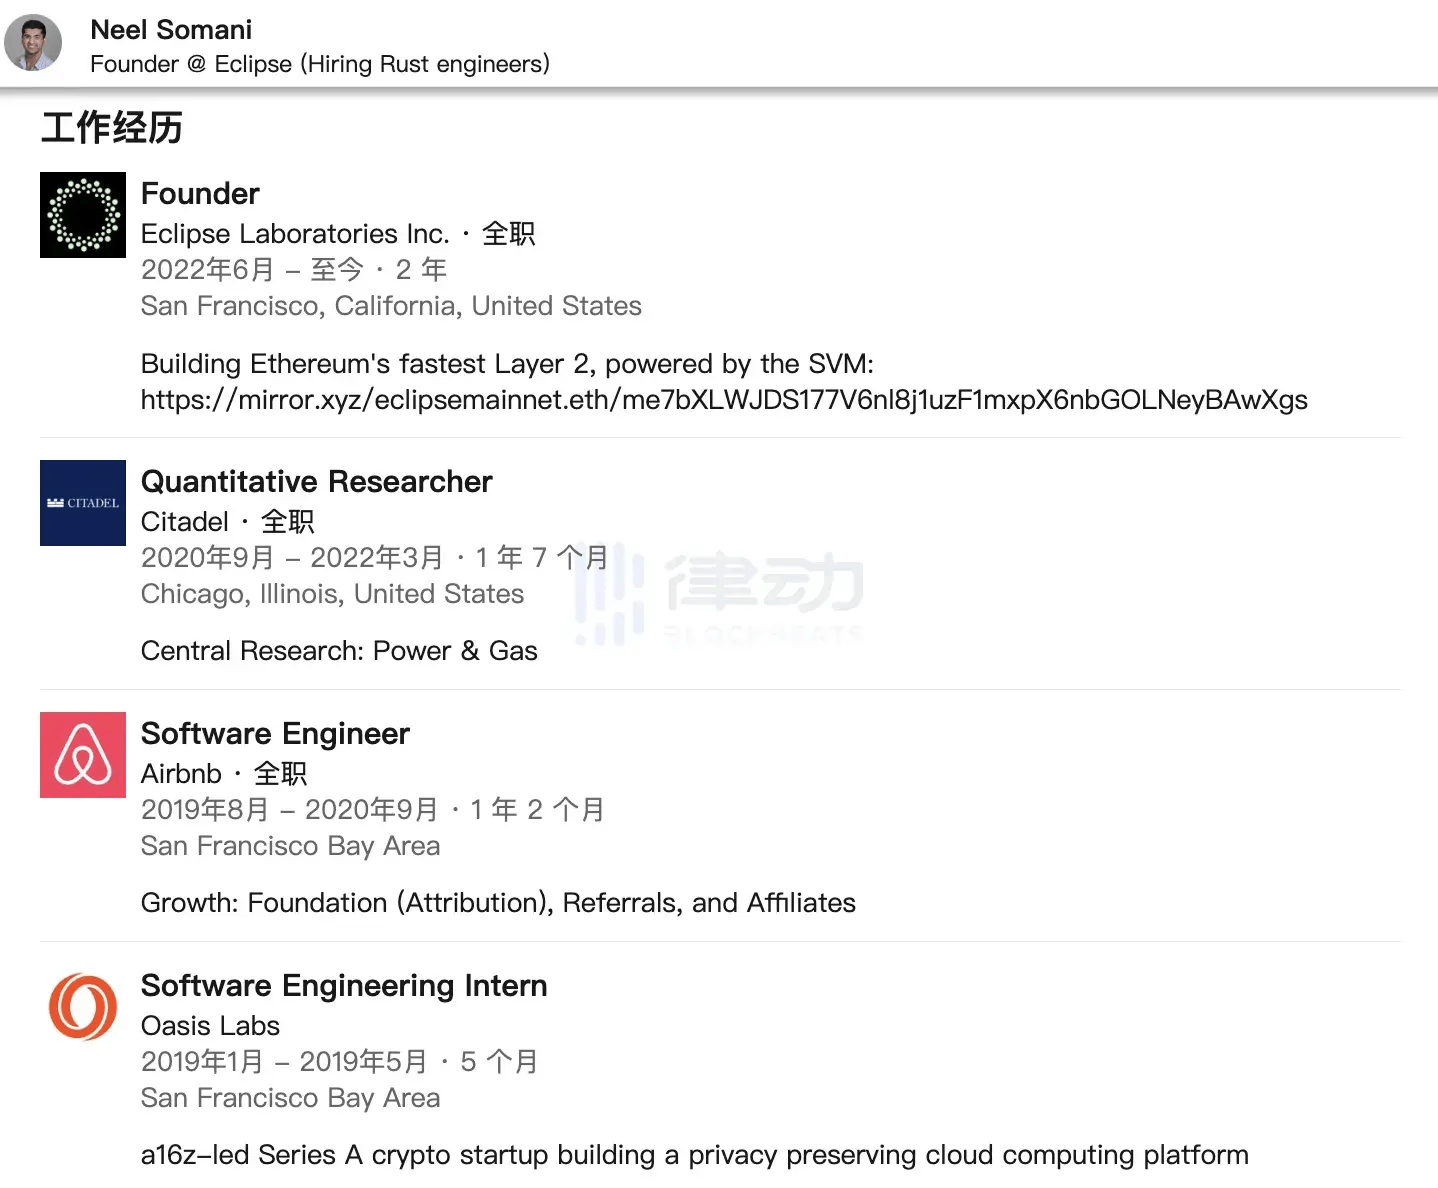The width and height of the screenshot is (1438, 1188).
Task: Select the a16z-led Series A description
Action: point(694,1155)
